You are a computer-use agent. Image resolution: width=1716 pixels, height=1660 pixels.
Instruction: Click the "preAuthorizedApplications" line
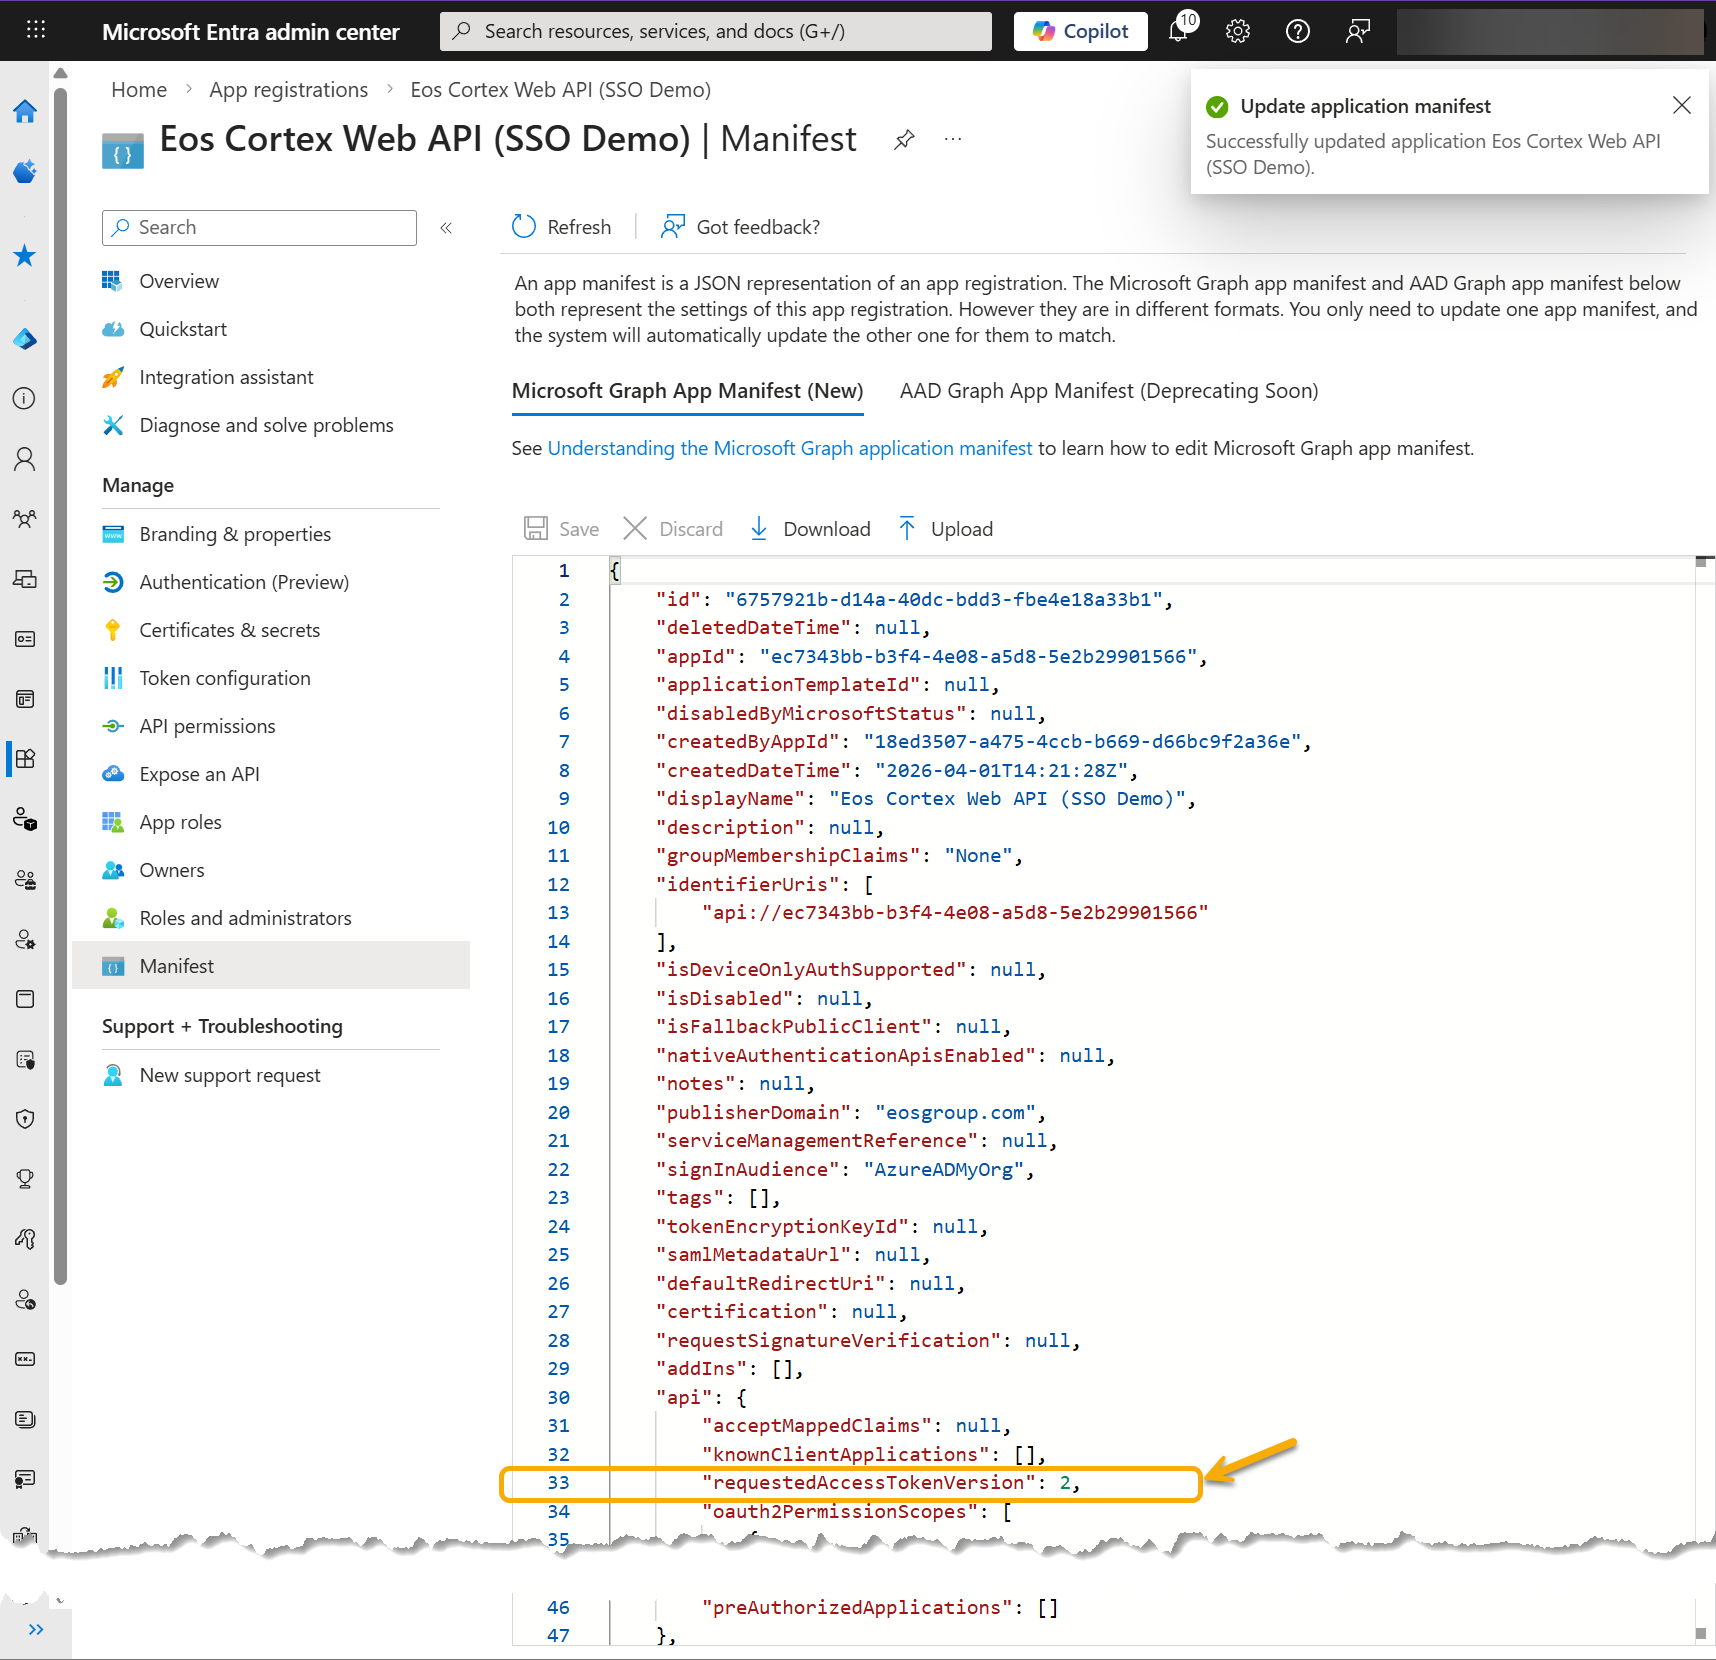tap(880, 1608)
